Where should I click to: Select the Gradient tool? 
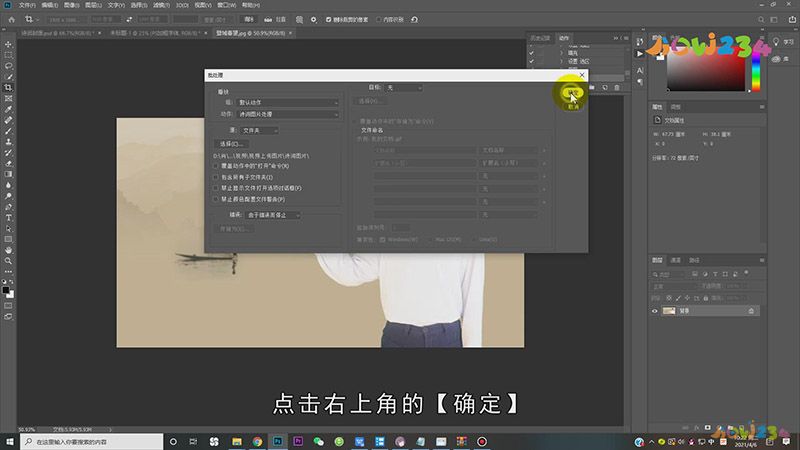pyautogui.click(x=8, y=174)
